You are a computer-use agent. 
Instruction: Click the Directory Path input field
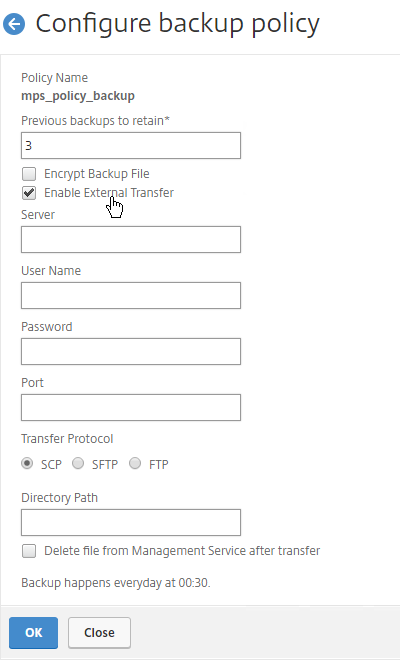[131, 522]
